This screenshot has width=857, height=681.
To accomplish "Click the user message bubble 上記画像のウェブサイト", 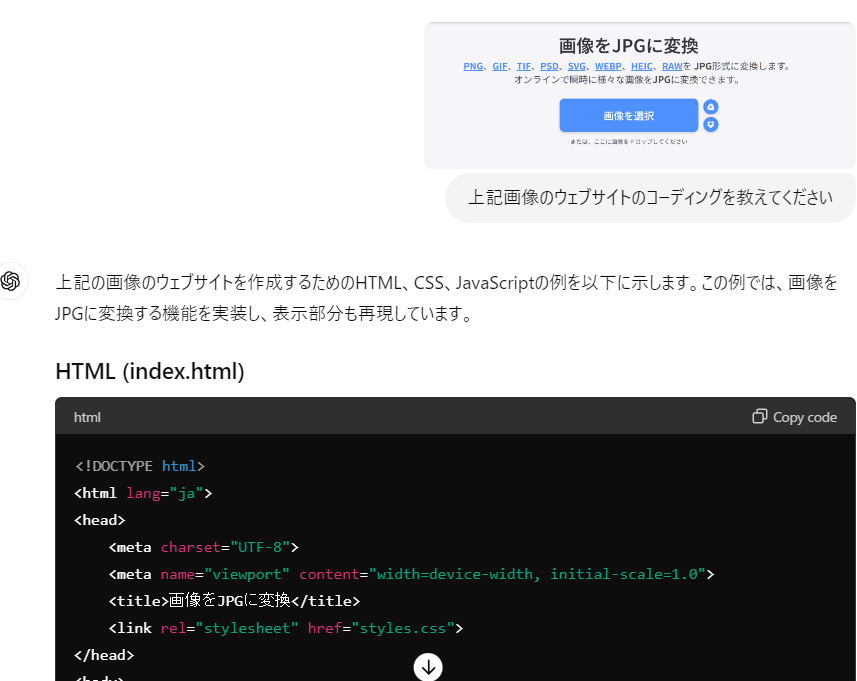I will pos(650,197).
